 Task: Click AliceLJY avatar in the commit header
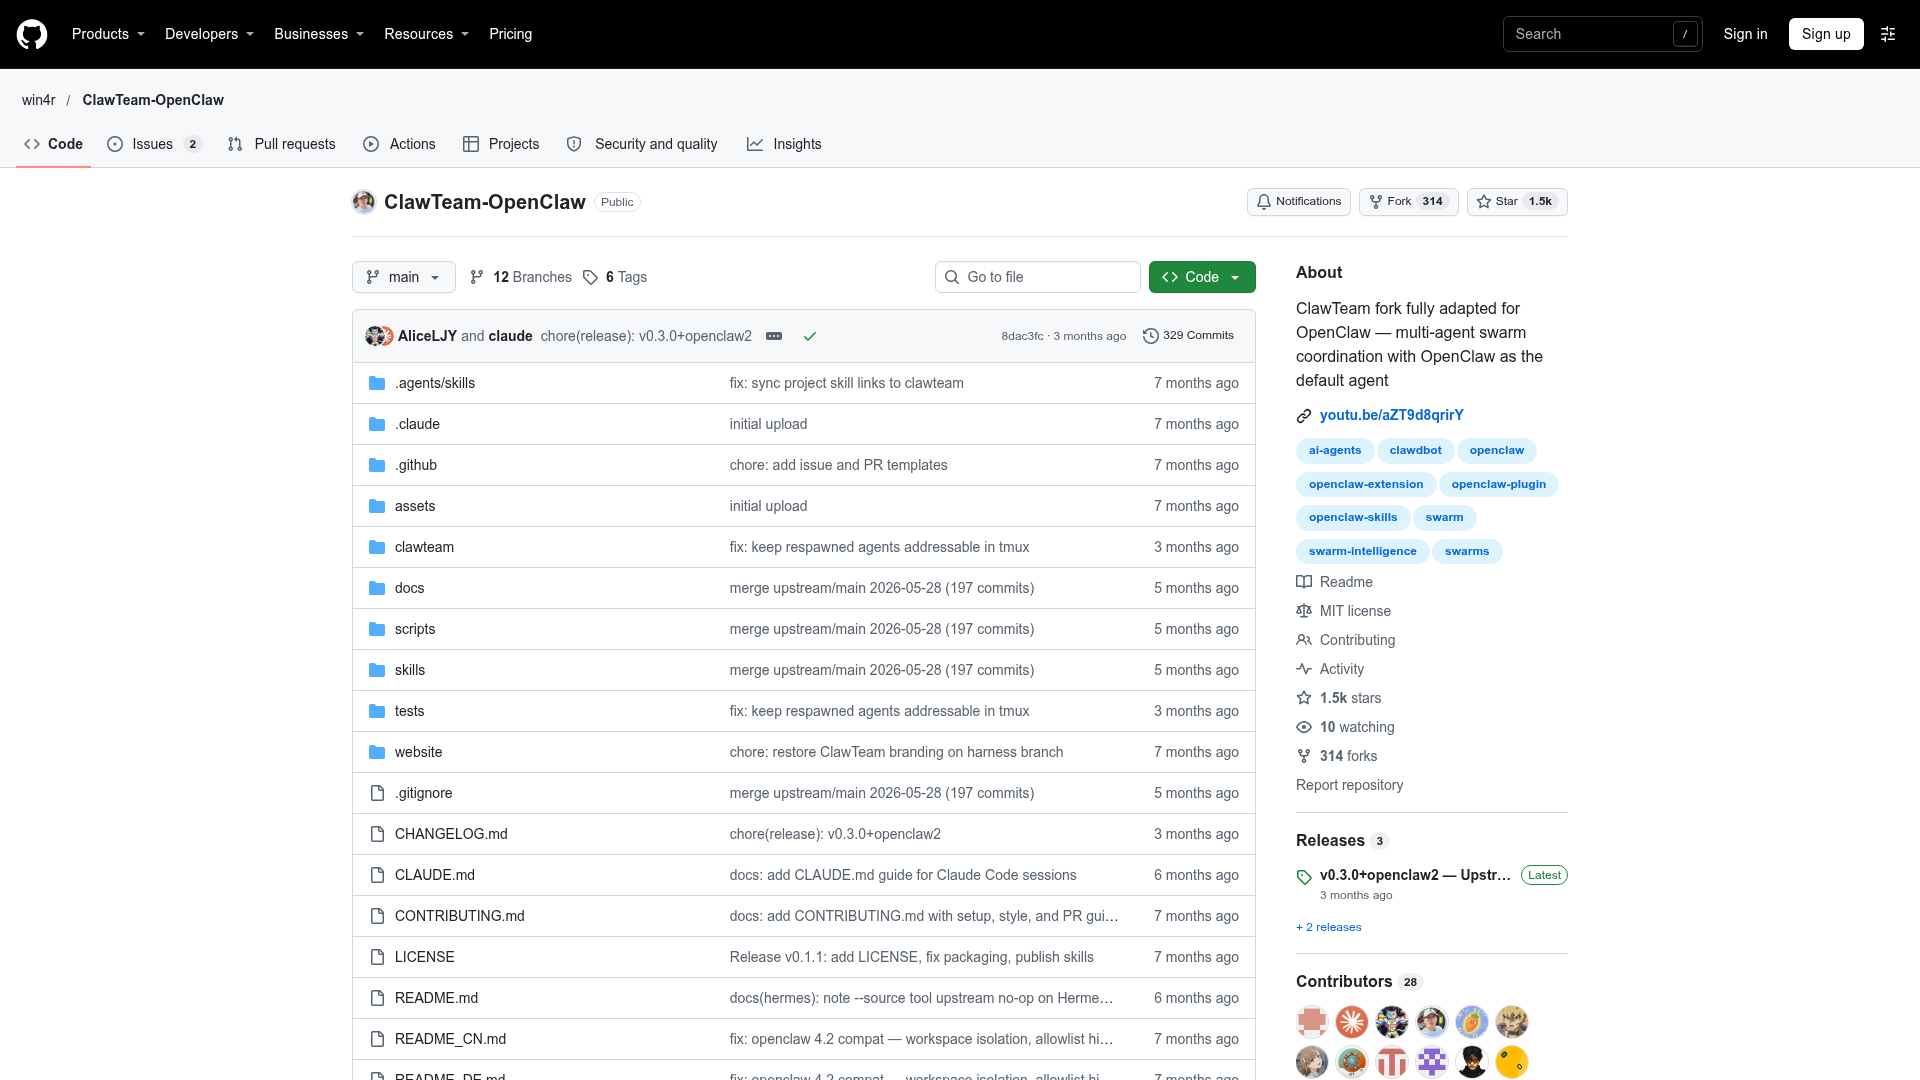[x=375, y=336]
